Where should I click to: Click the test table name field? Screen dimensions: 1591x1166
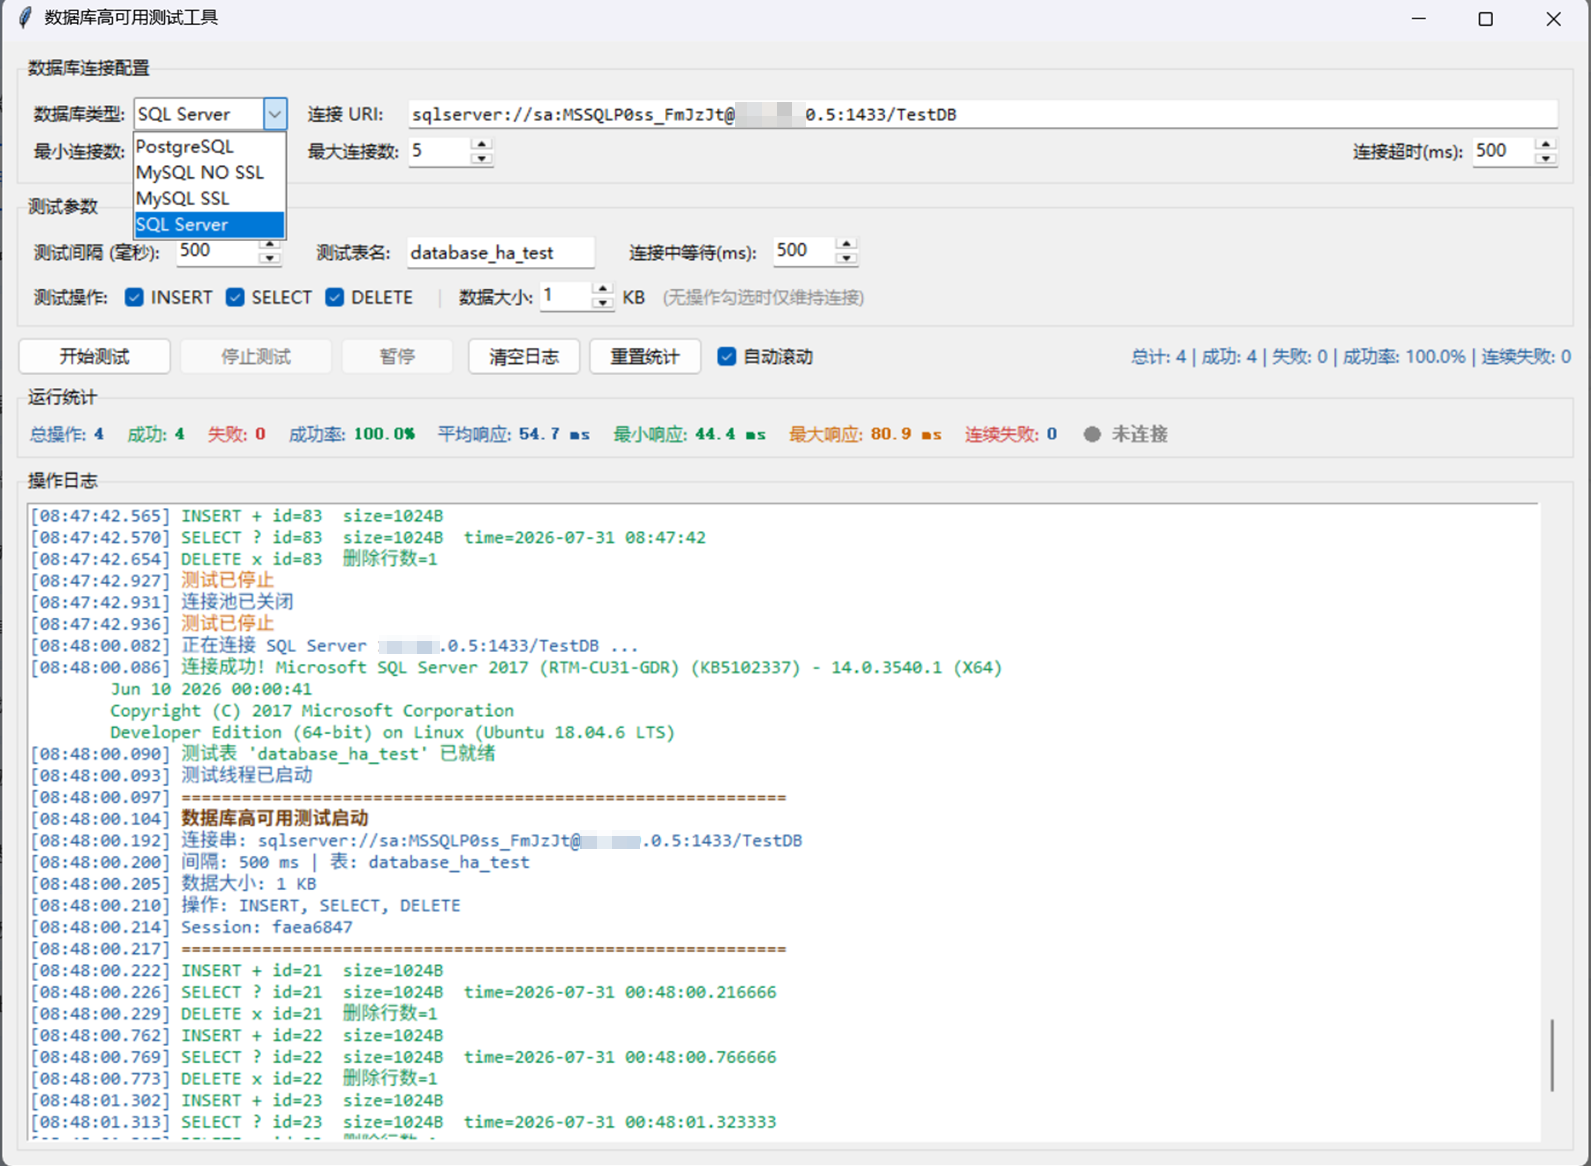500,252
